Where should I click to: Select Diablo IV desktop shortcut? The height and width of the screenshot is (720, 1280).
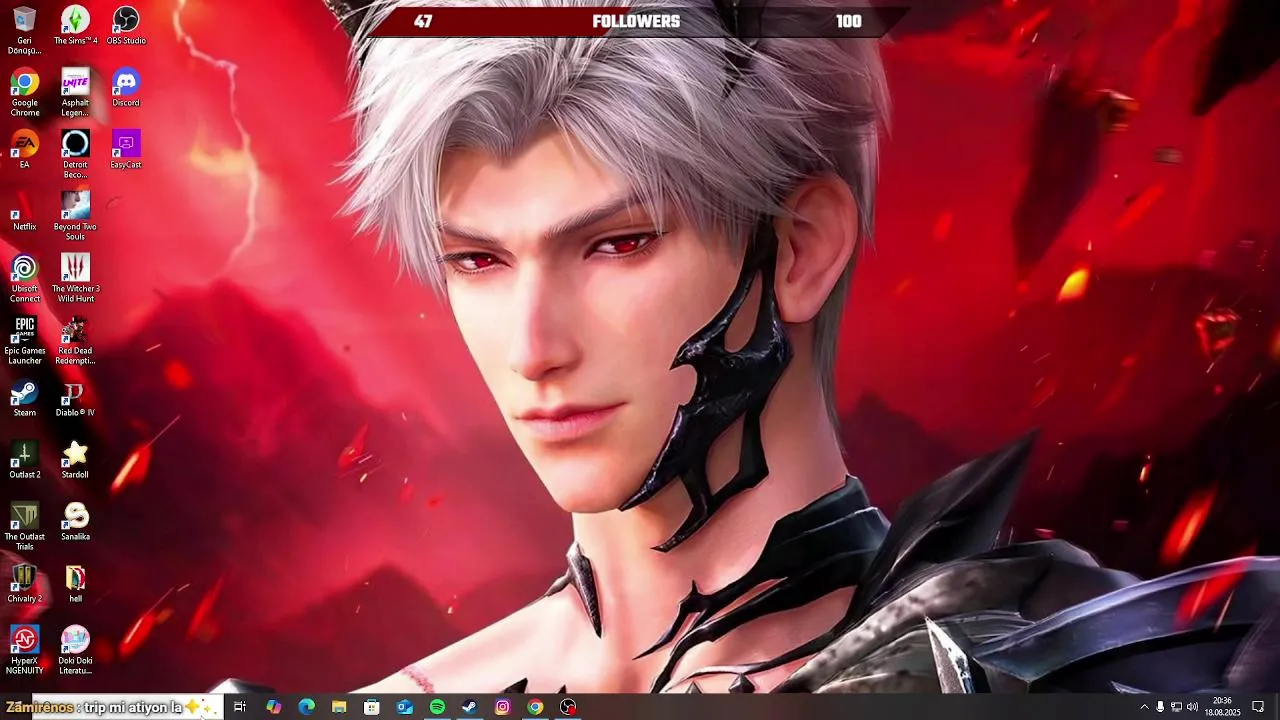coord(75,398)
